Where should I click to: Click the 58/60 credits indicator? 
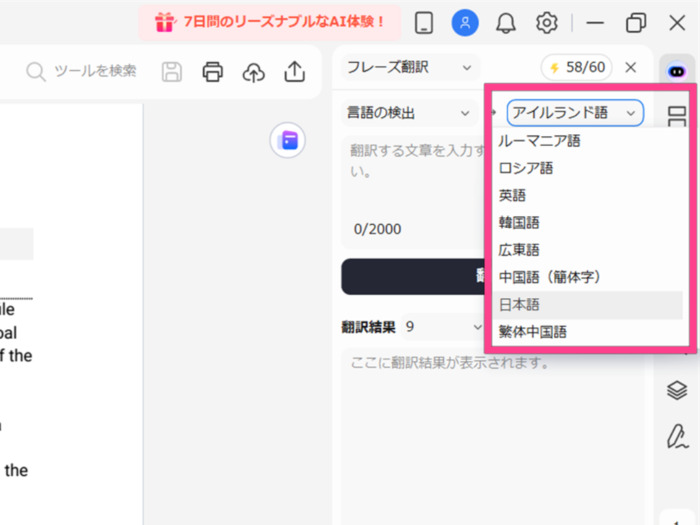click(577, 67)
